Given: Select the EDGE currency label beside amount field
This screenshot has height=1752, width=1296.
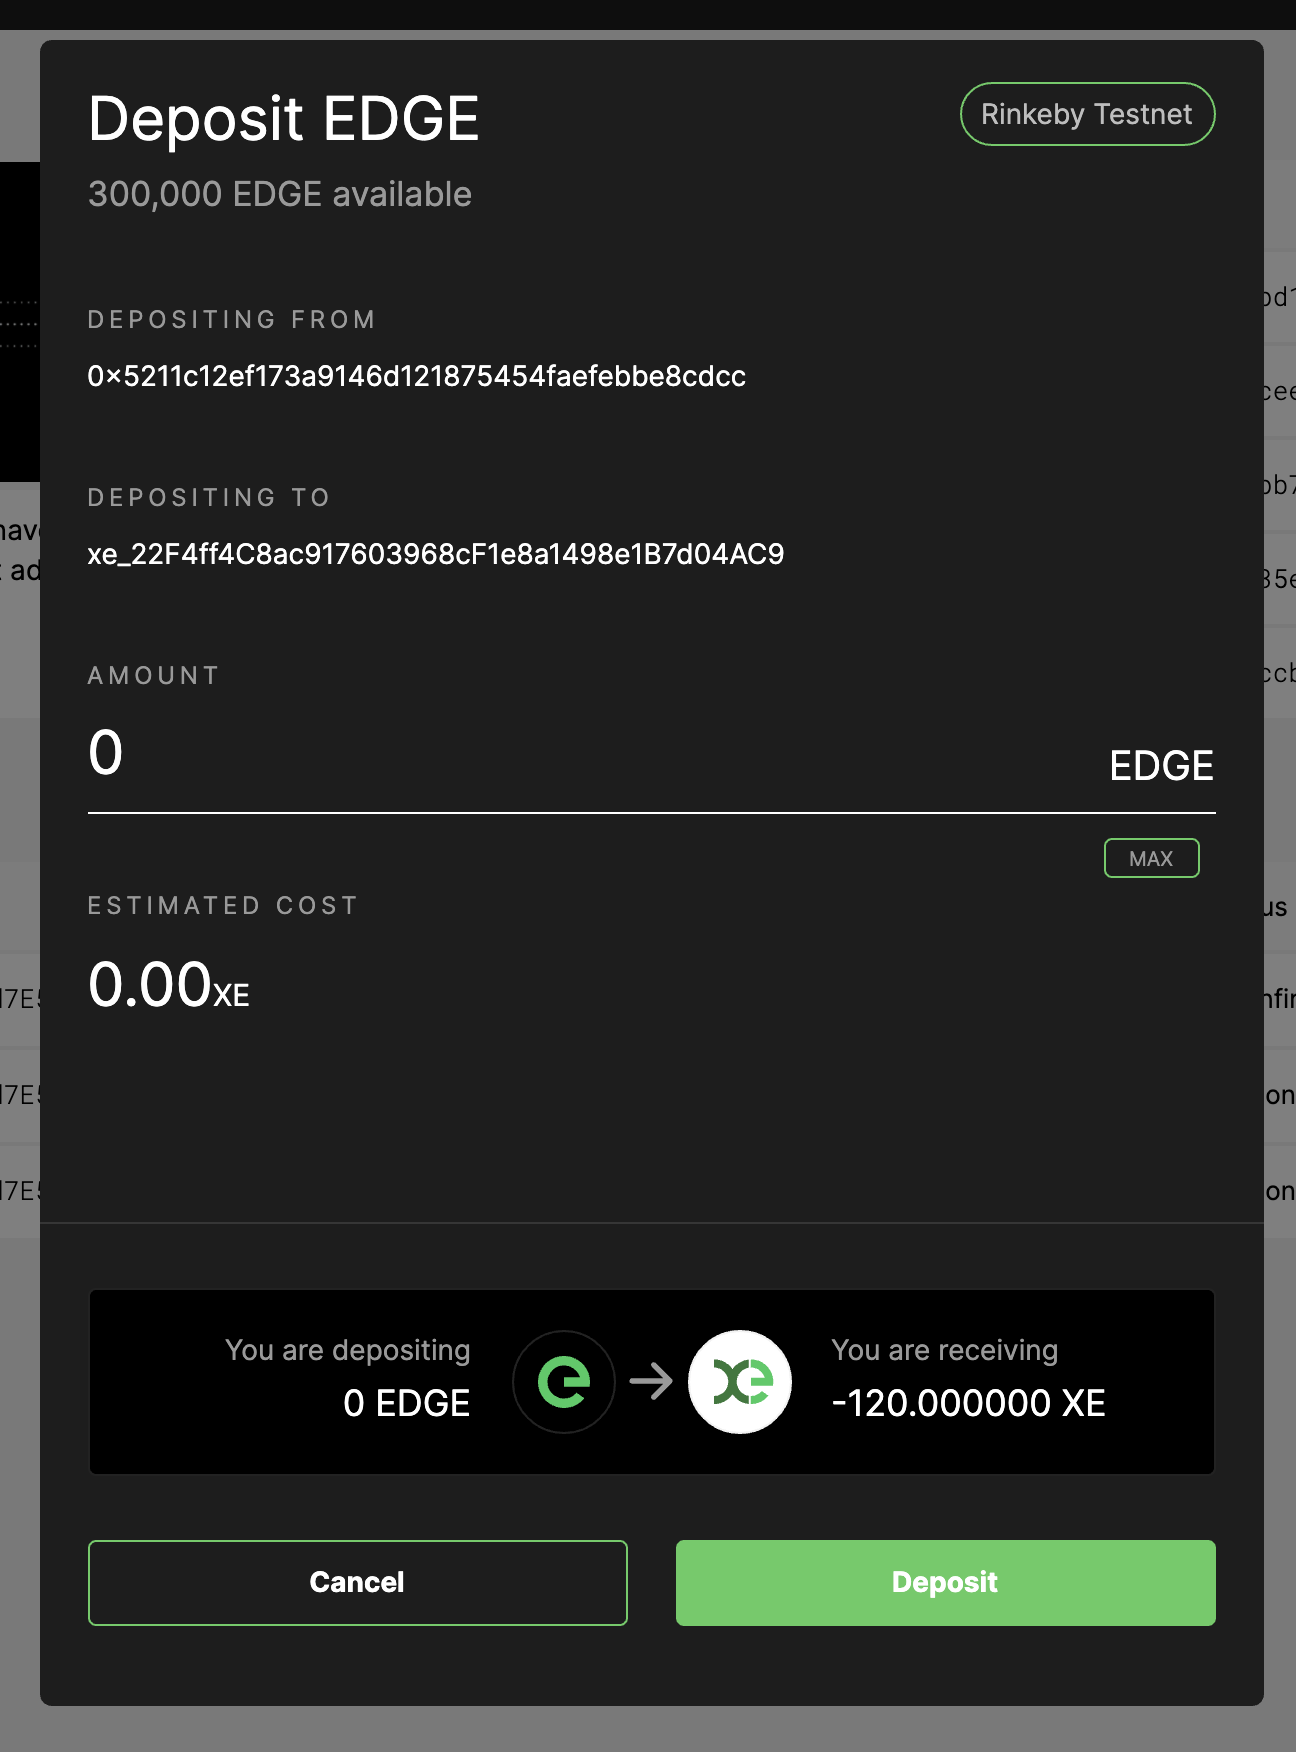Looking at the screenshot, I should pyautogui.click(x=1162, y=764).
